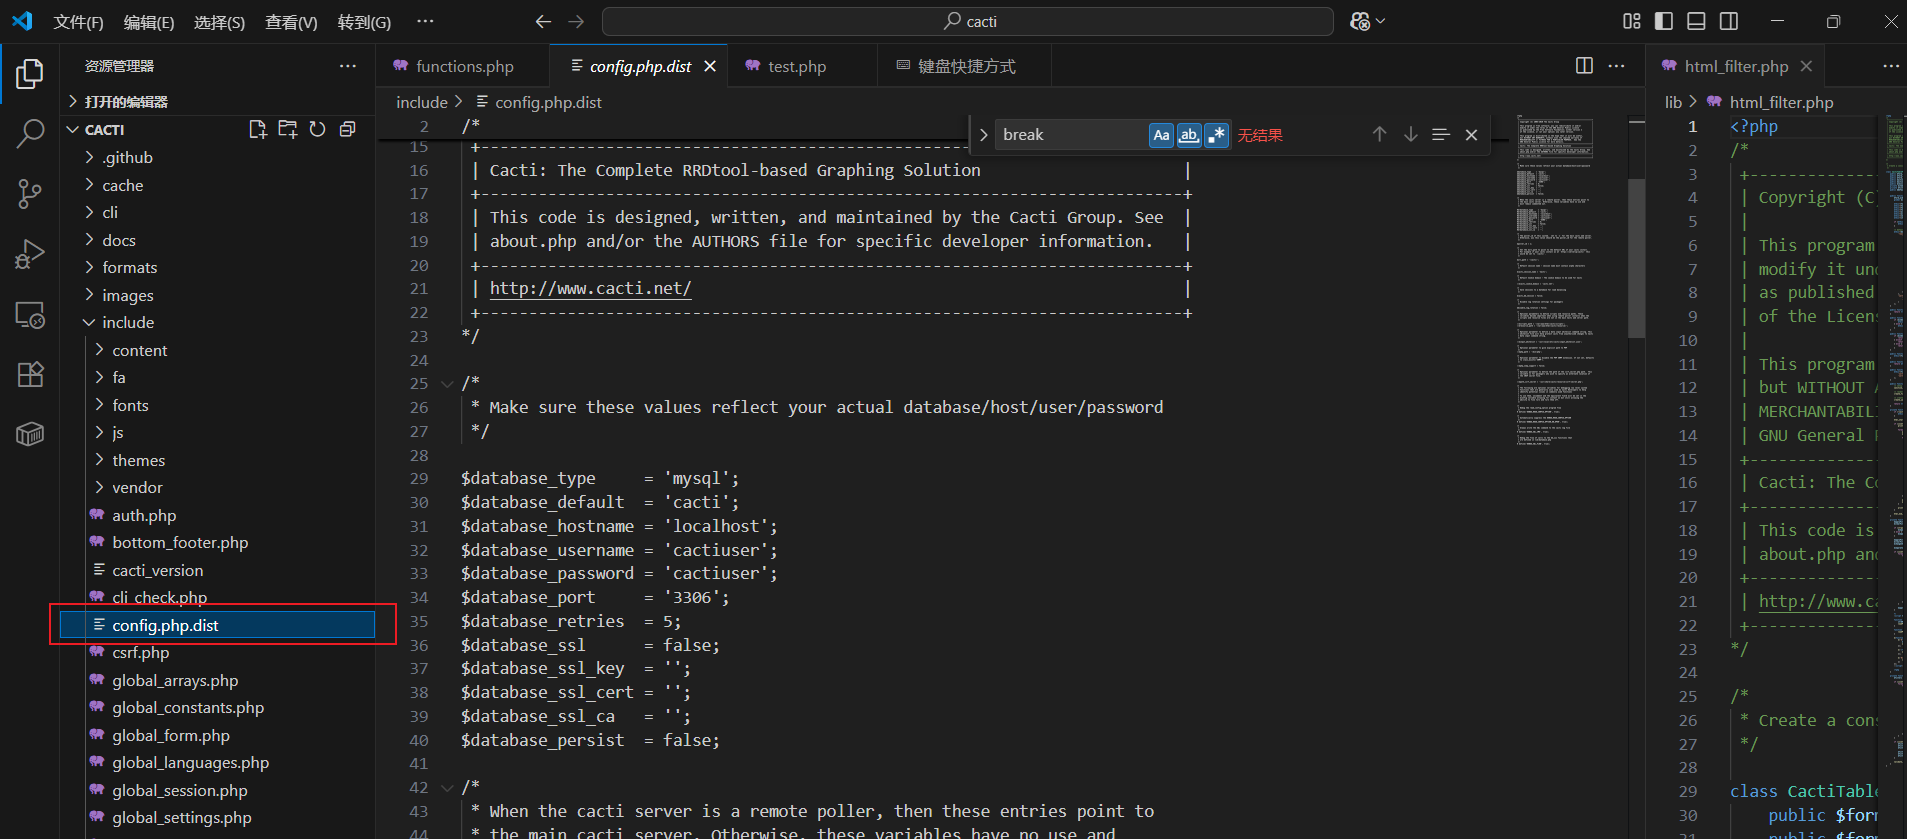Go to the previous match in find

1379,134
